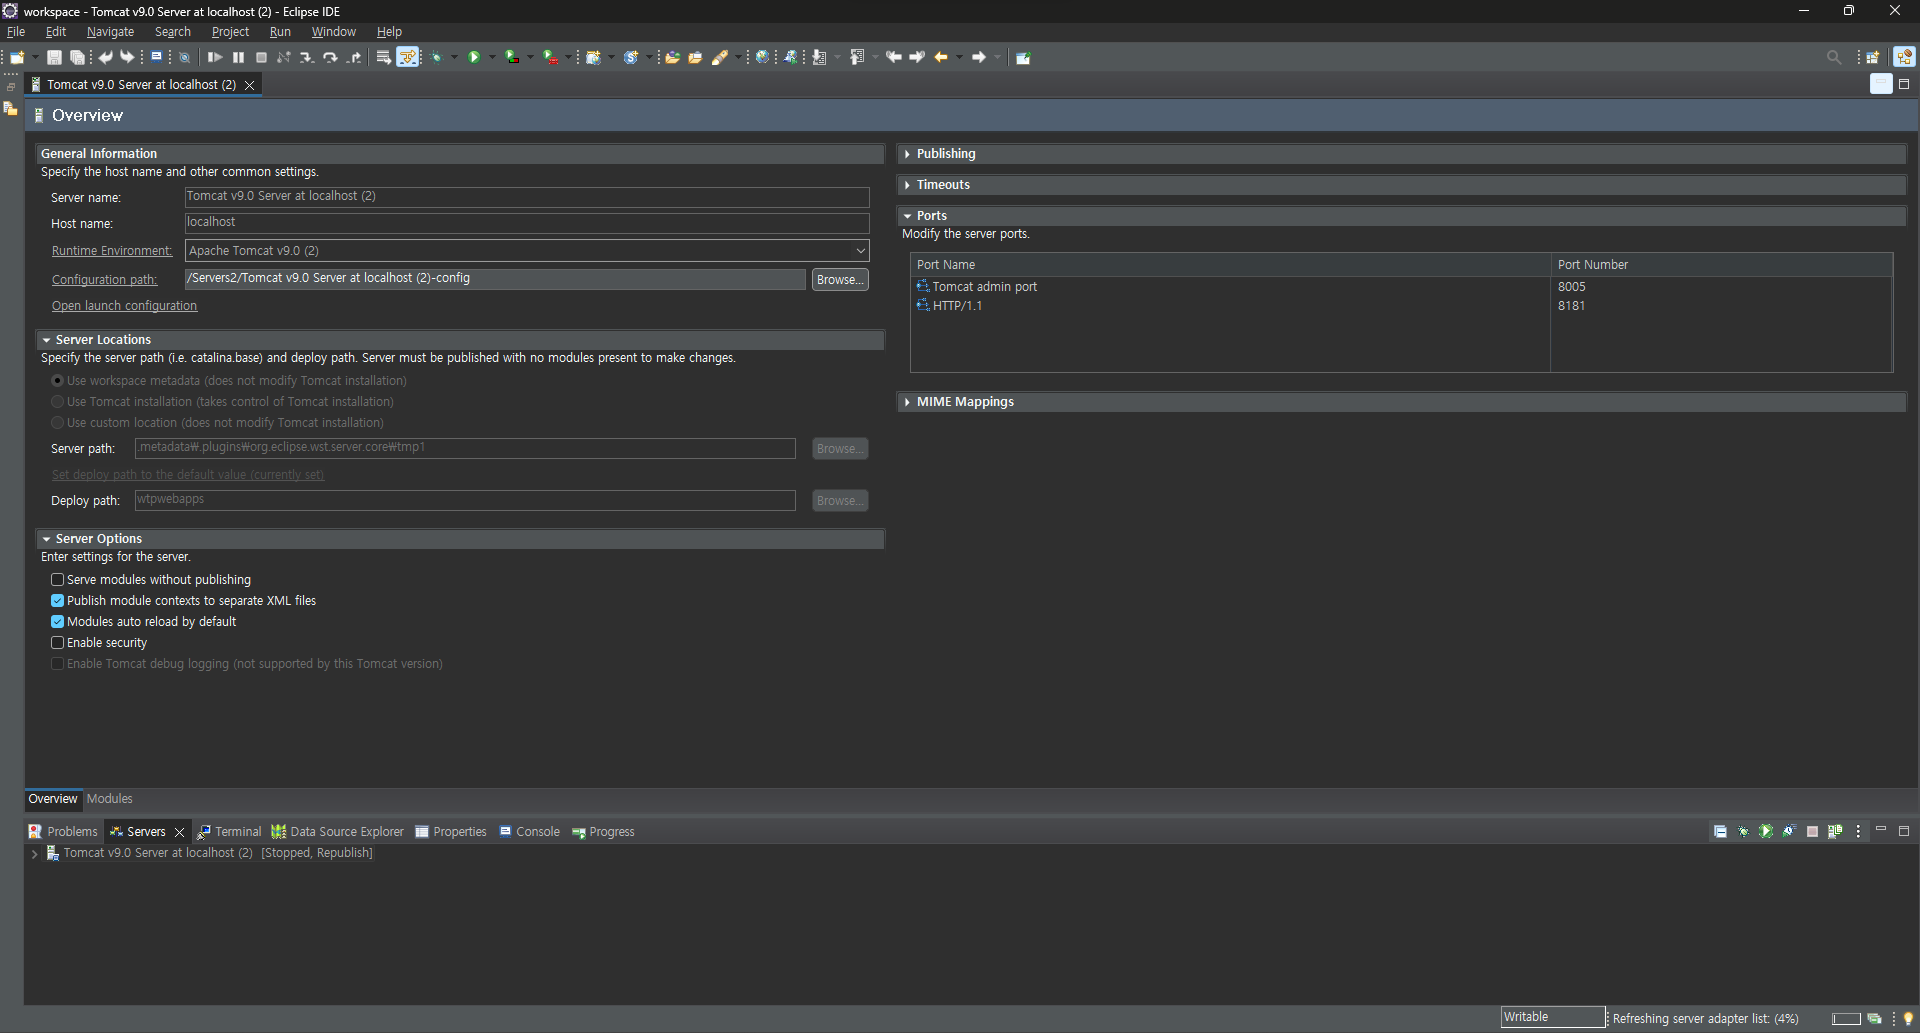This screenshot has height=1033, width=1920.
Task: Select Use Tomcat installation radio option
Action: [58, 402]
